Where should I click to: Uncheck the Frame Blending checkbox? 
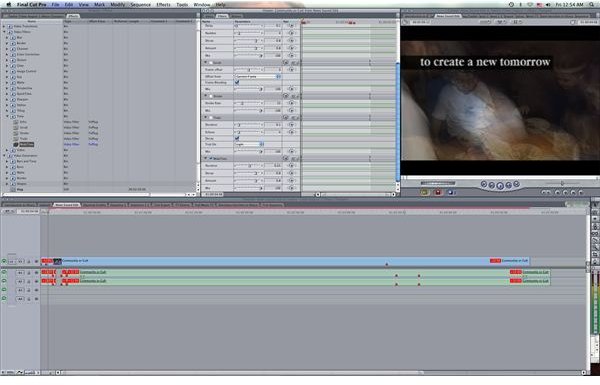click(237, 82)
